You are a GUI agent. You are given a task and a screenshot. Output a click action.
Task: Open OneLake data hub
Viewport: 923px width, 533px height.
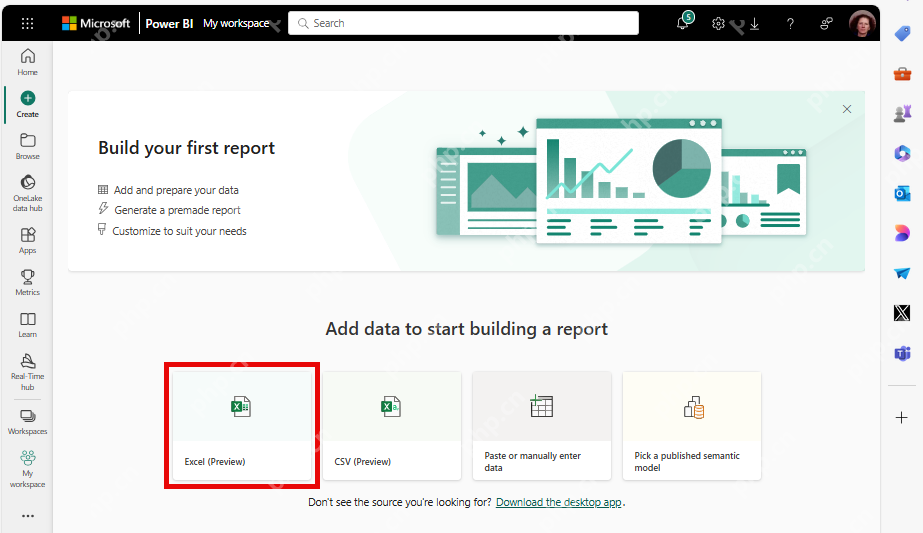(27, 193)
